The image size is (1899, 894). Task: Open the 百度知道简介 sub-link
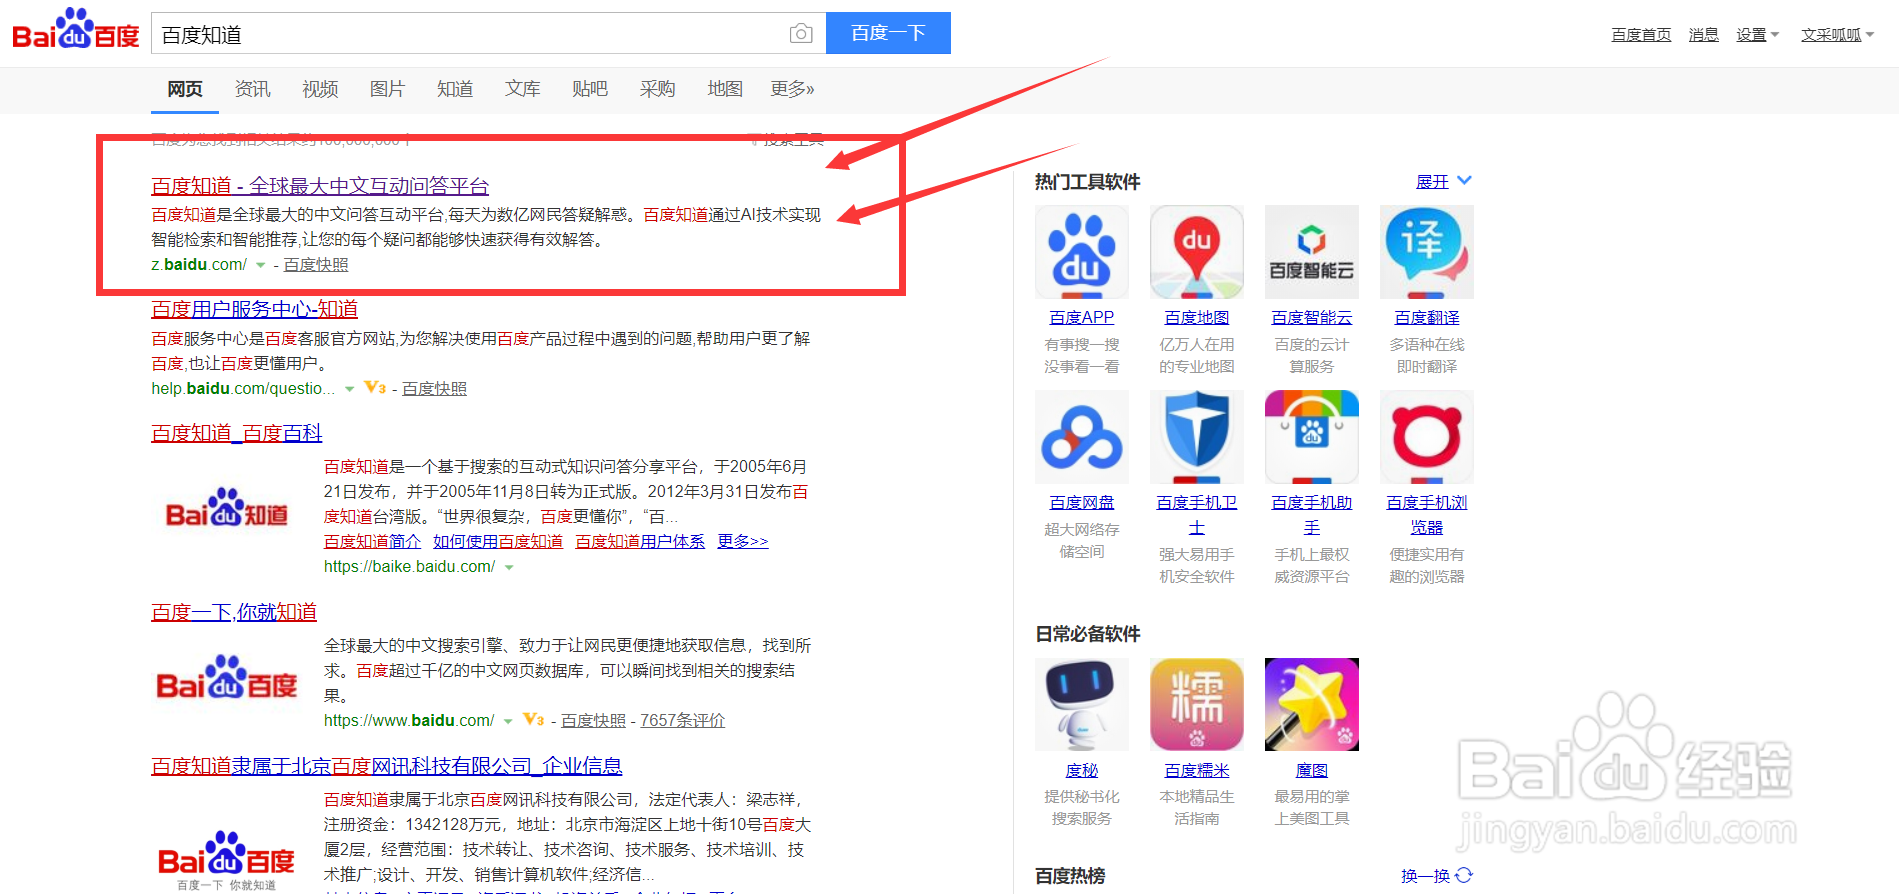pos(372,541)
